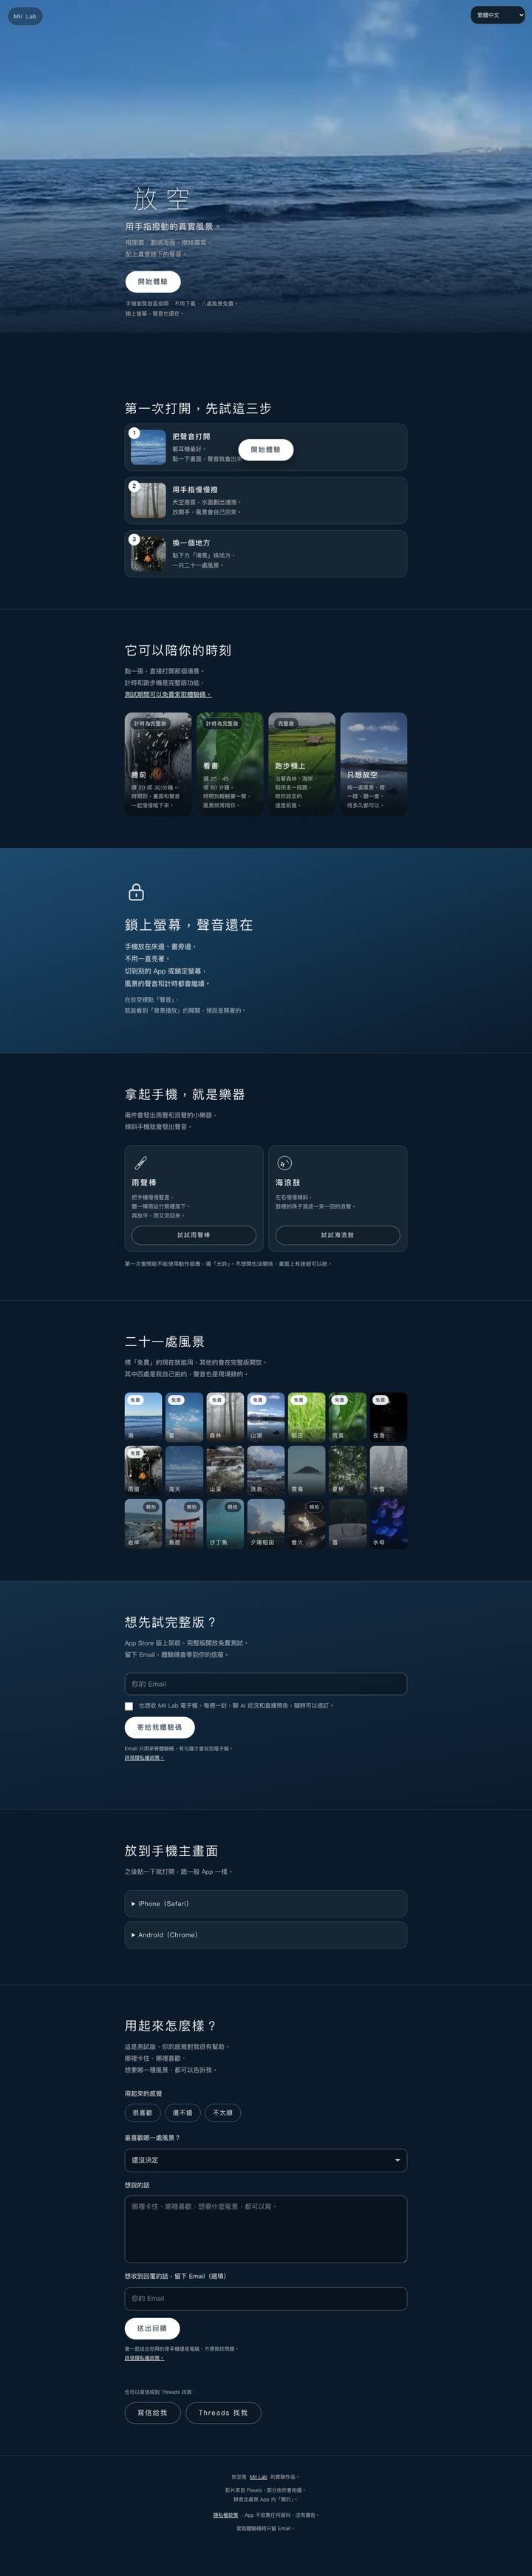Open the 山湖 scenery thumbnail
Image resolution: width=532 pixels, height=2576 pixels.
(266, 1416)
